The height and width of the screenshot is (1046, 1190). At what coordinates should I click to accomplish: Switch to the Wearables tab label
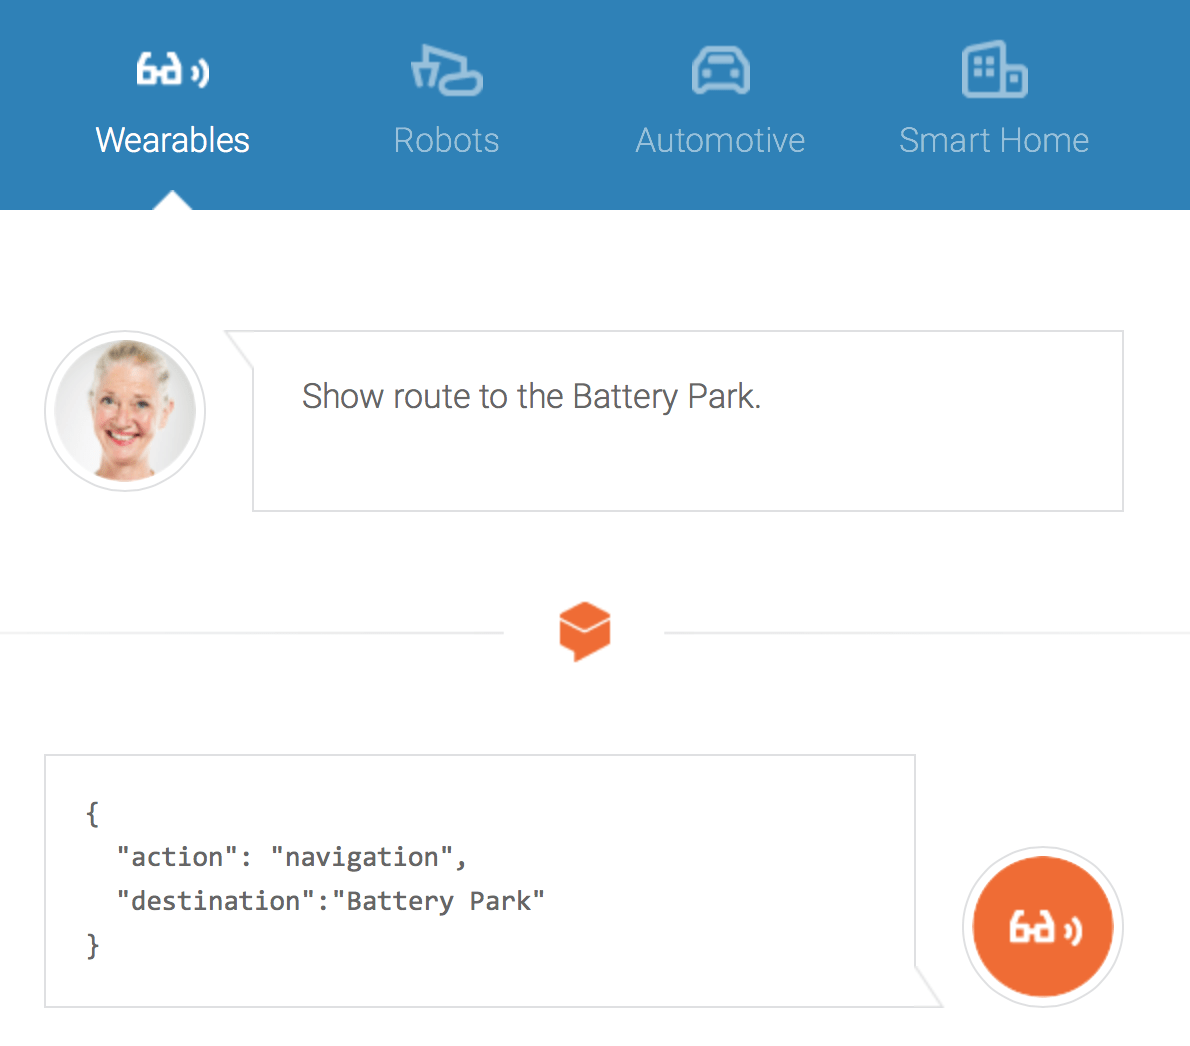tap(172, 140)
